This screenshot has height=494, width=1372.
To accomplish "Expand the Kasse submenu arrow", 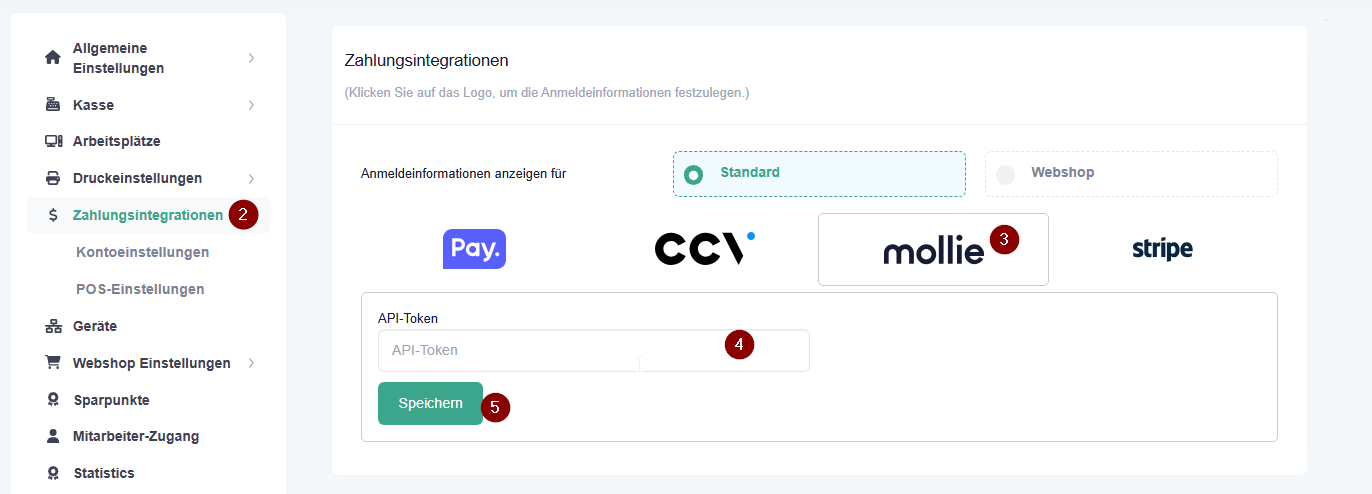I will [x=251, y=105].
